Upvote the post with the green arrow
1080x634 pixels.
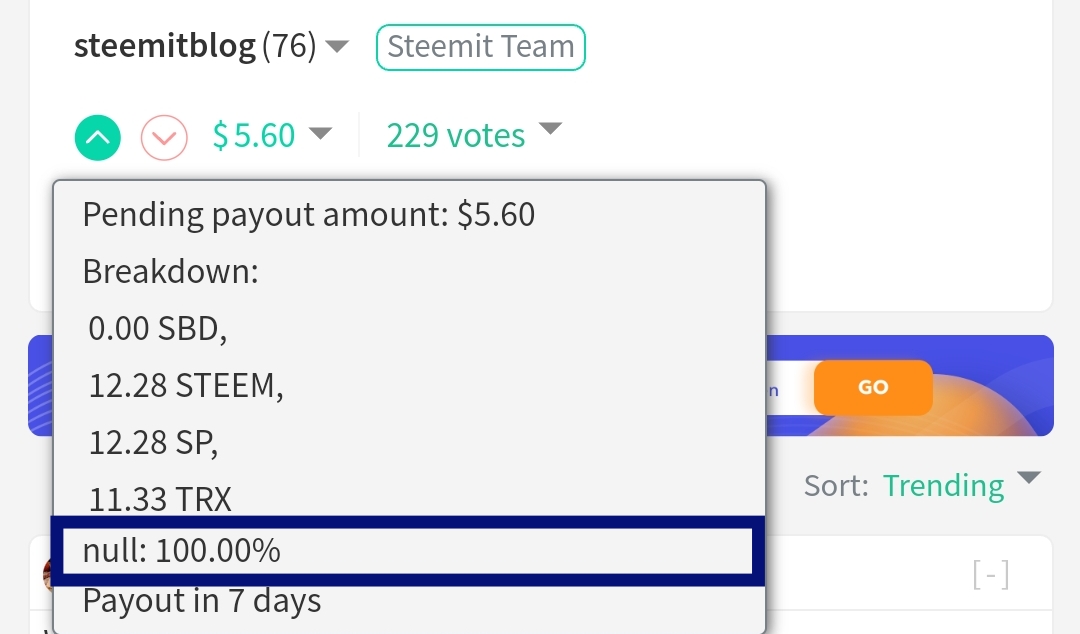pyautogui.click(x=98, y=138)
